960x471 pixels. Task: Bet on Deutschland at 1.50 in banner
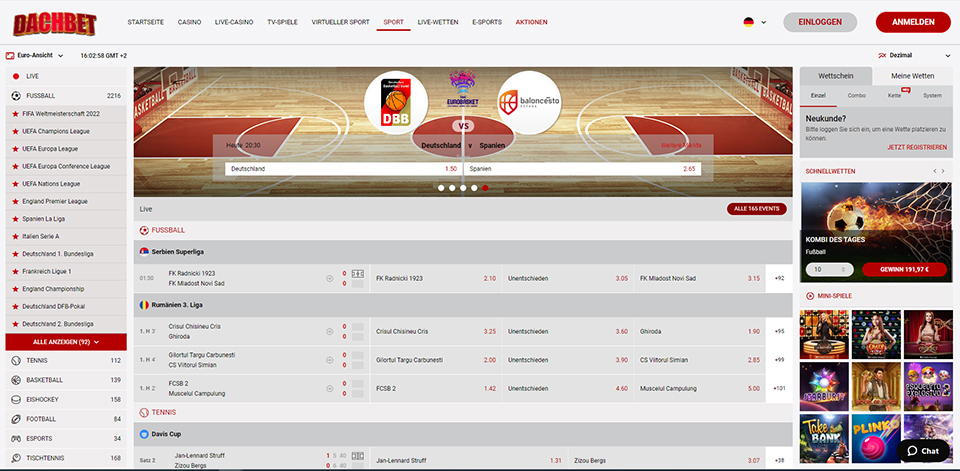343,168
